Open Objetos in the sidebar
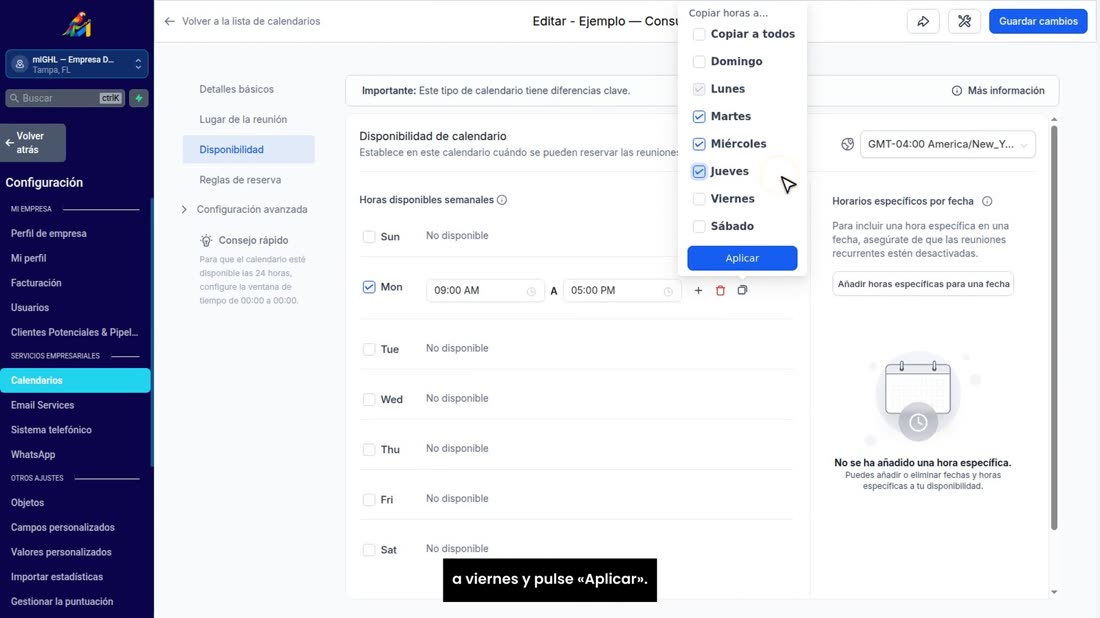Image resolution: width=1100 pixels, height=618 pixels. pos(27,502)
